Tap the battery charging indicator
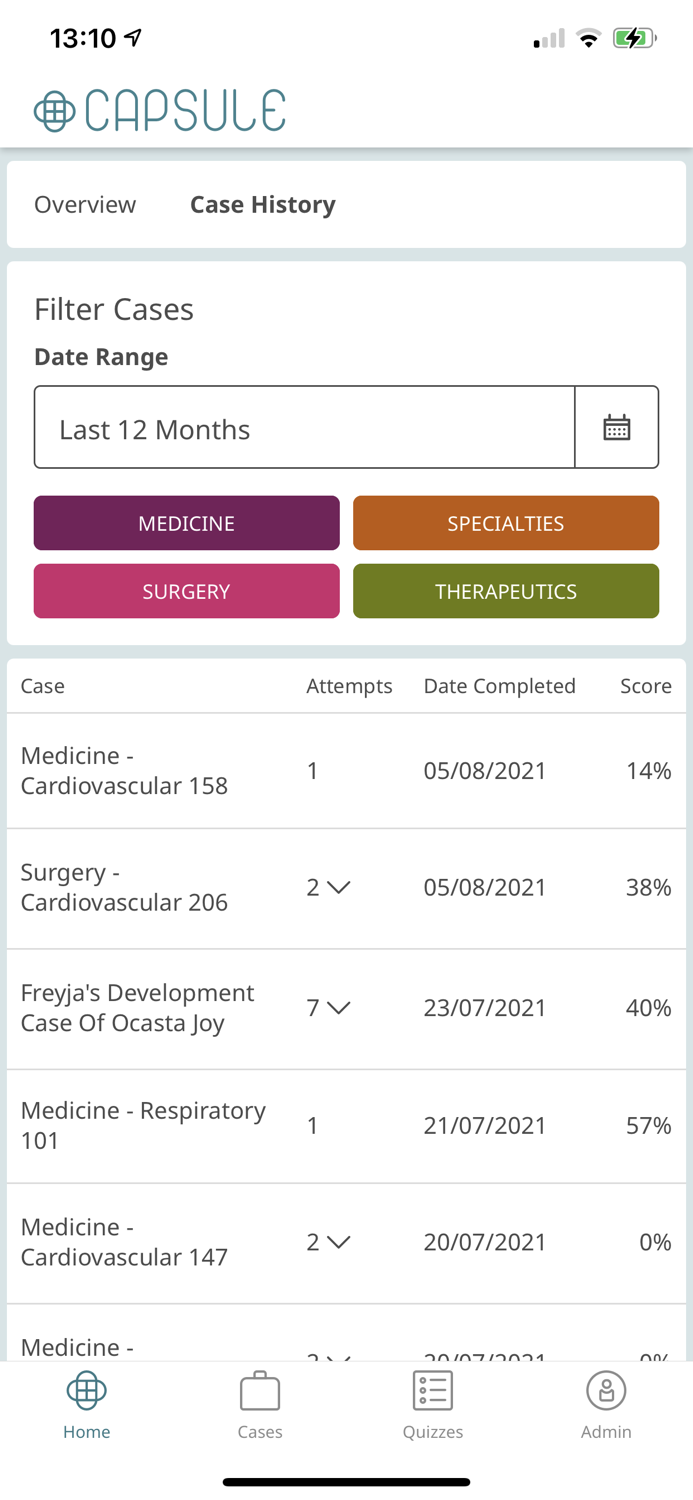The image size is (693, 1500). 634,37
